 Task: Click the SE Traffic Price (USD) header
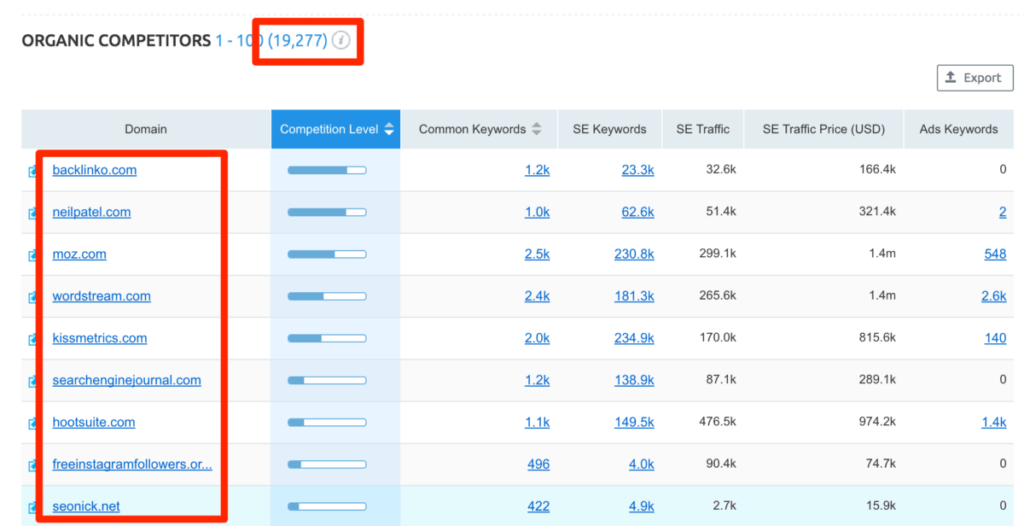coord(824,129)
